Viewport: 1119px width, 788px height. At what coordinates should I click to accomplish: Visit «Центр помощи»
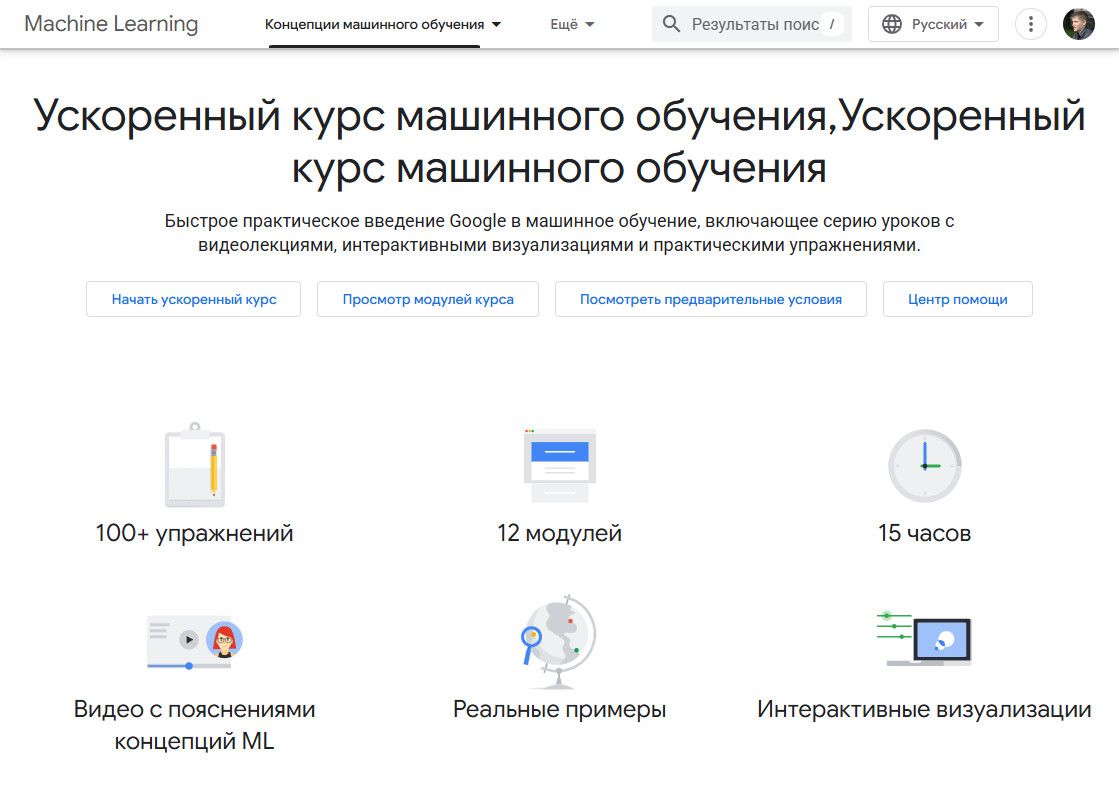click(957, 298)
